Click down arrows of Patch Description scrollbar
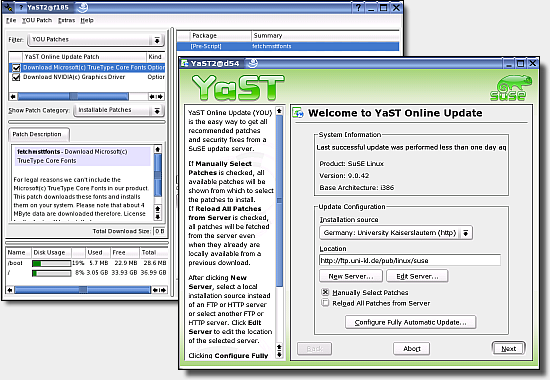The width and height of the screenshot is (550, 380). 157,213
